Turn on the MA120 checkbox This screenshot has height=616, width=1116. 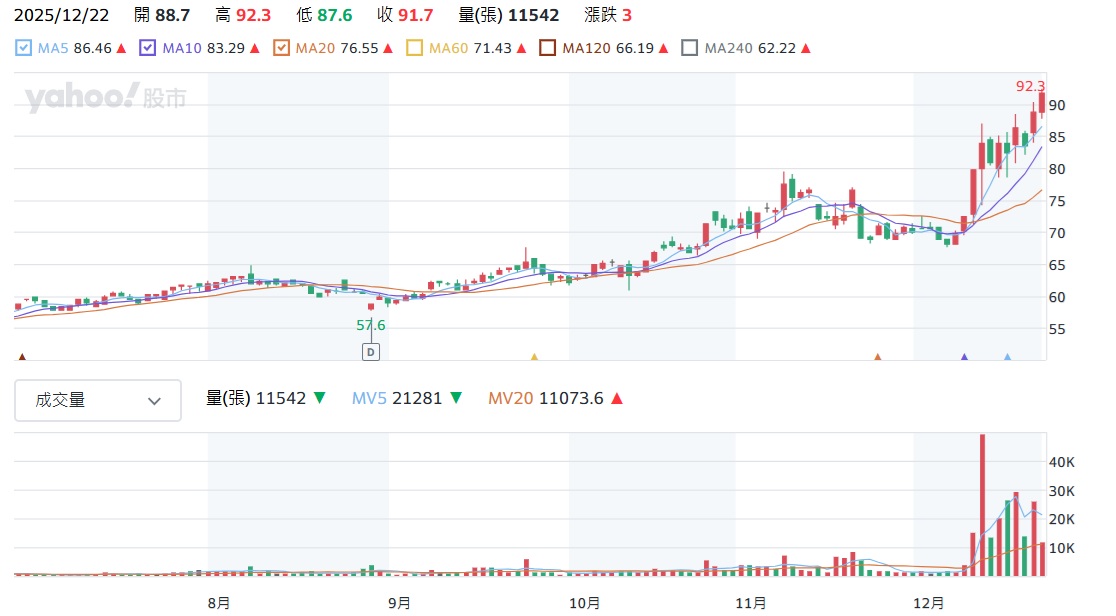point(547,48)
